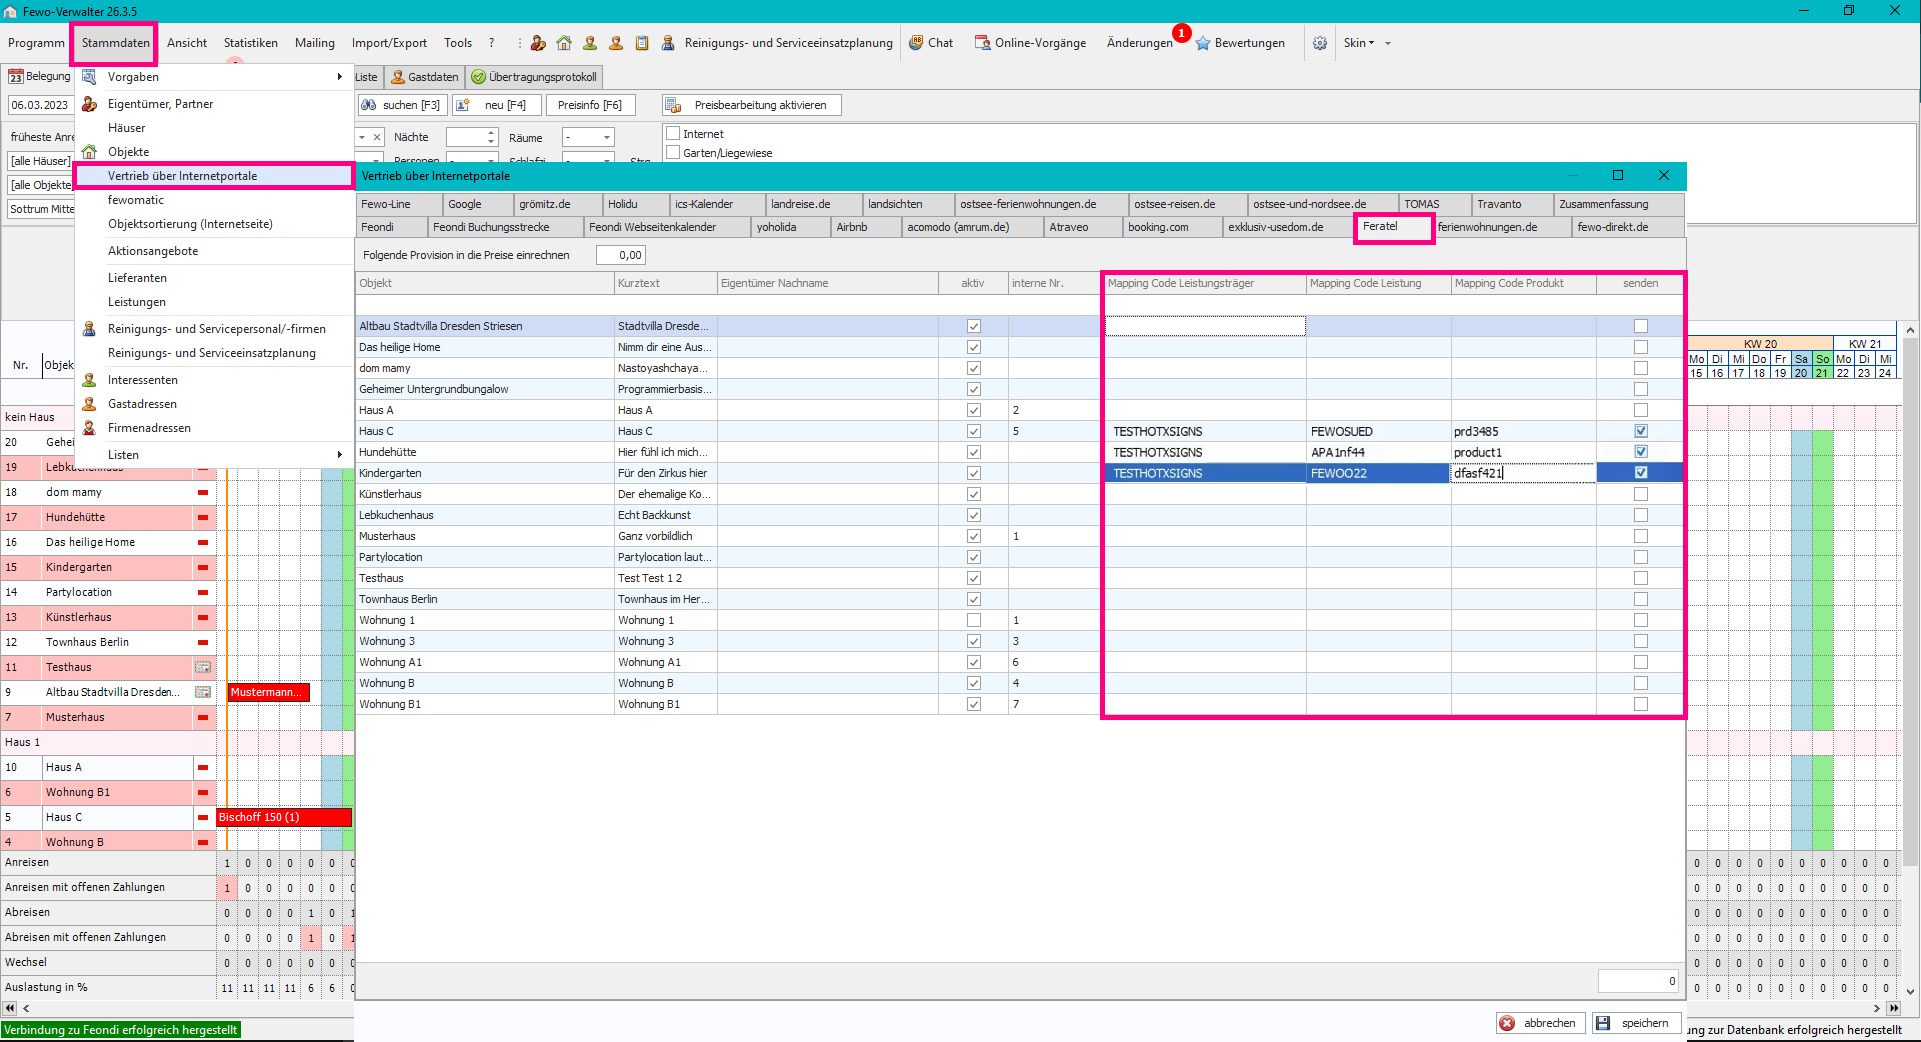Screen dimensions: 1921x1042
Task: Enable the Internet checkbox
Action: point(673,134)
